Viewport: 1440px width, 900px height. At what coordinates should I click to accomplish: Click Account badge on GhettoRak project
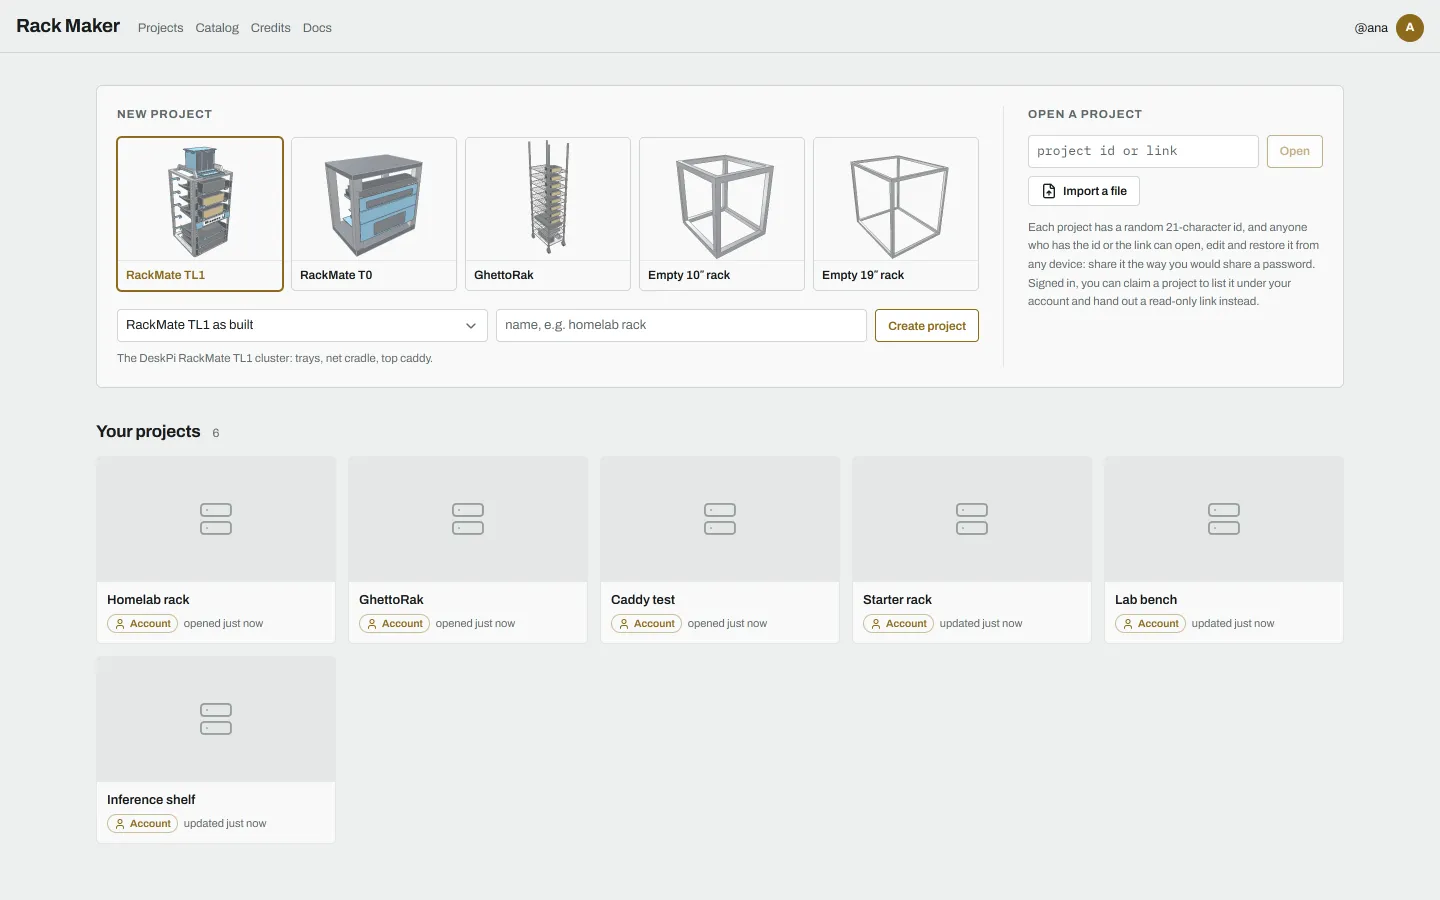(x=394, y=624)
